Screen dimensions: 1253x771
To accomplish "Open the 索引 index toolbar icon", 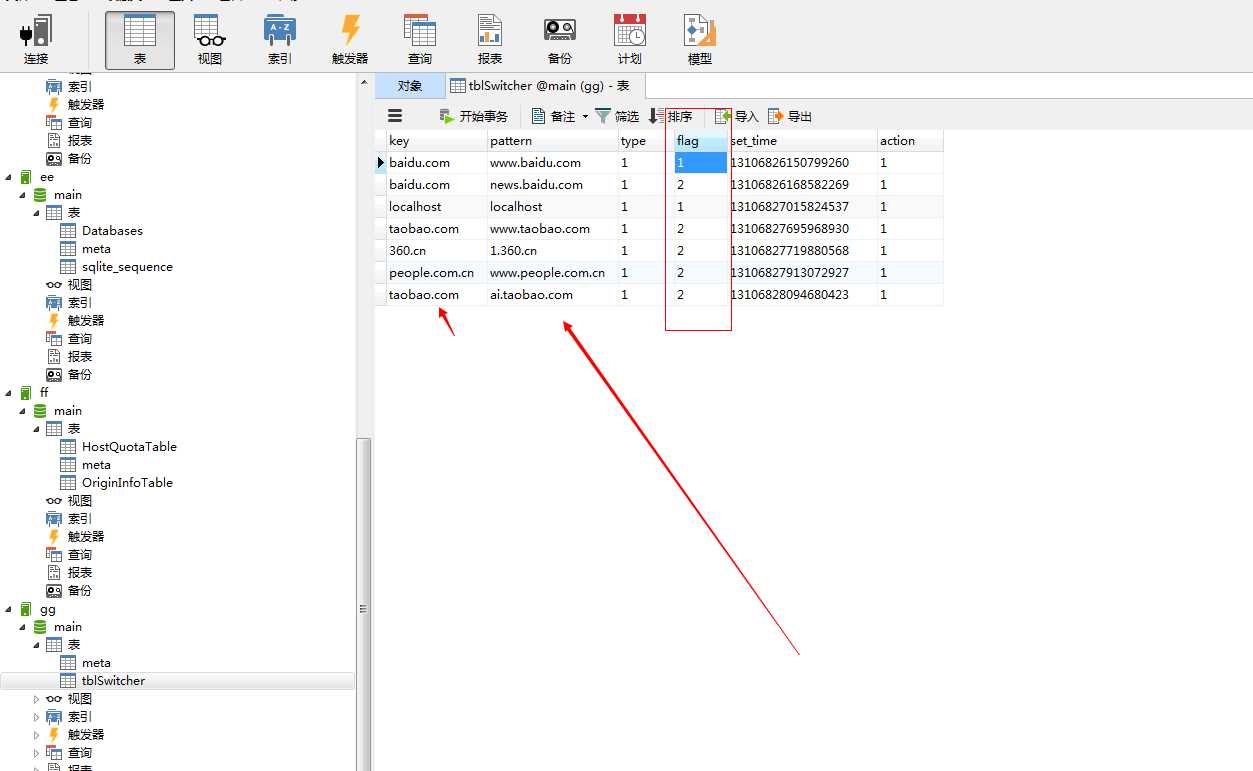I will tap(280, 41).
